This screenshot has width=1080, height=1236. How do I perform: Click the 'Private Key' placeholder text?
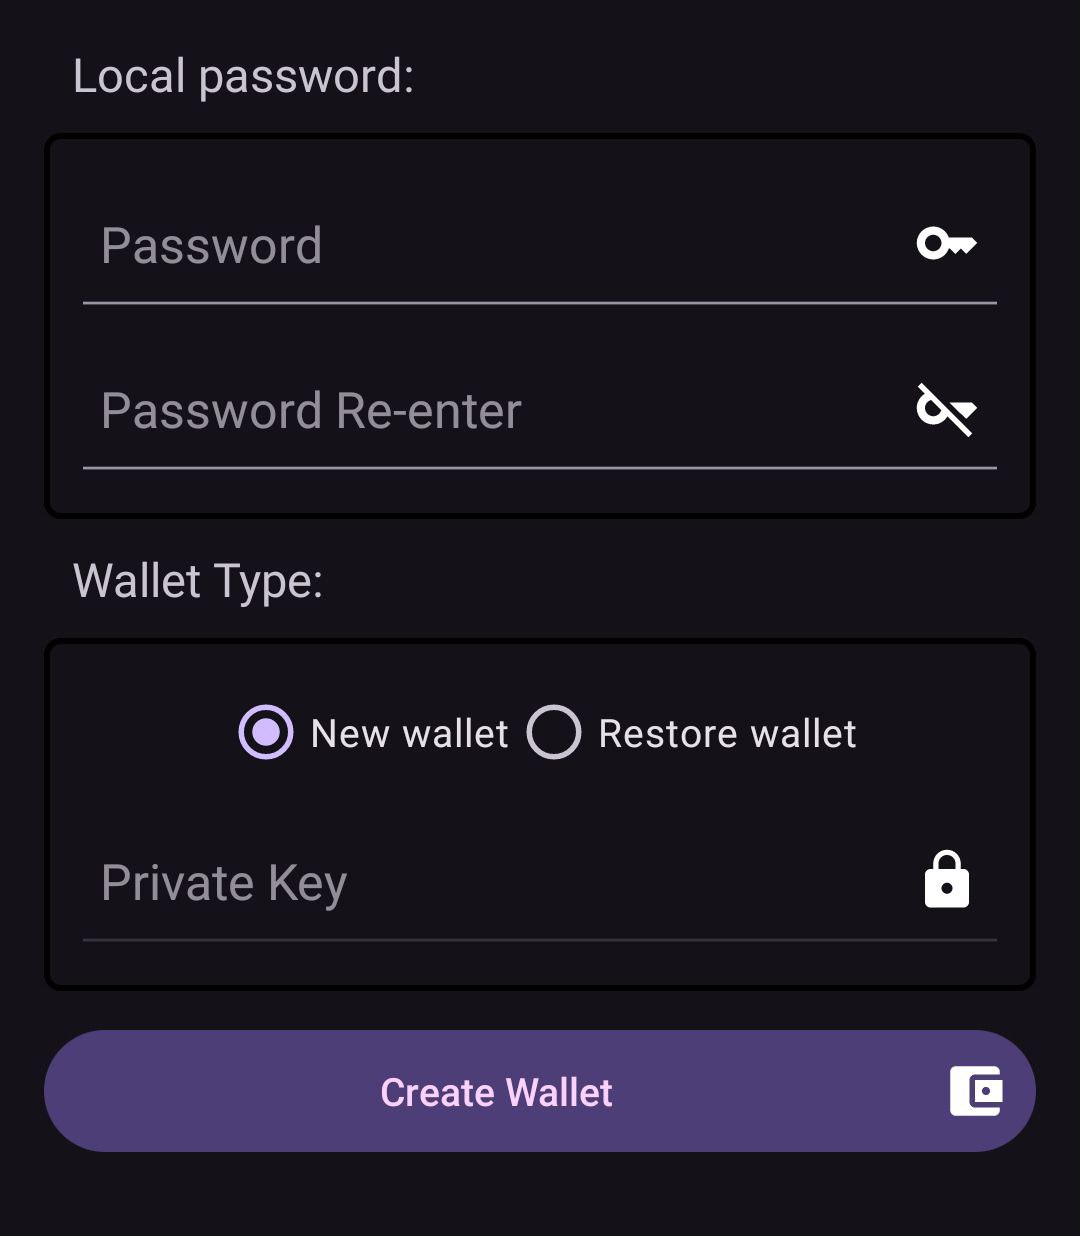click(x=224, y=884)
